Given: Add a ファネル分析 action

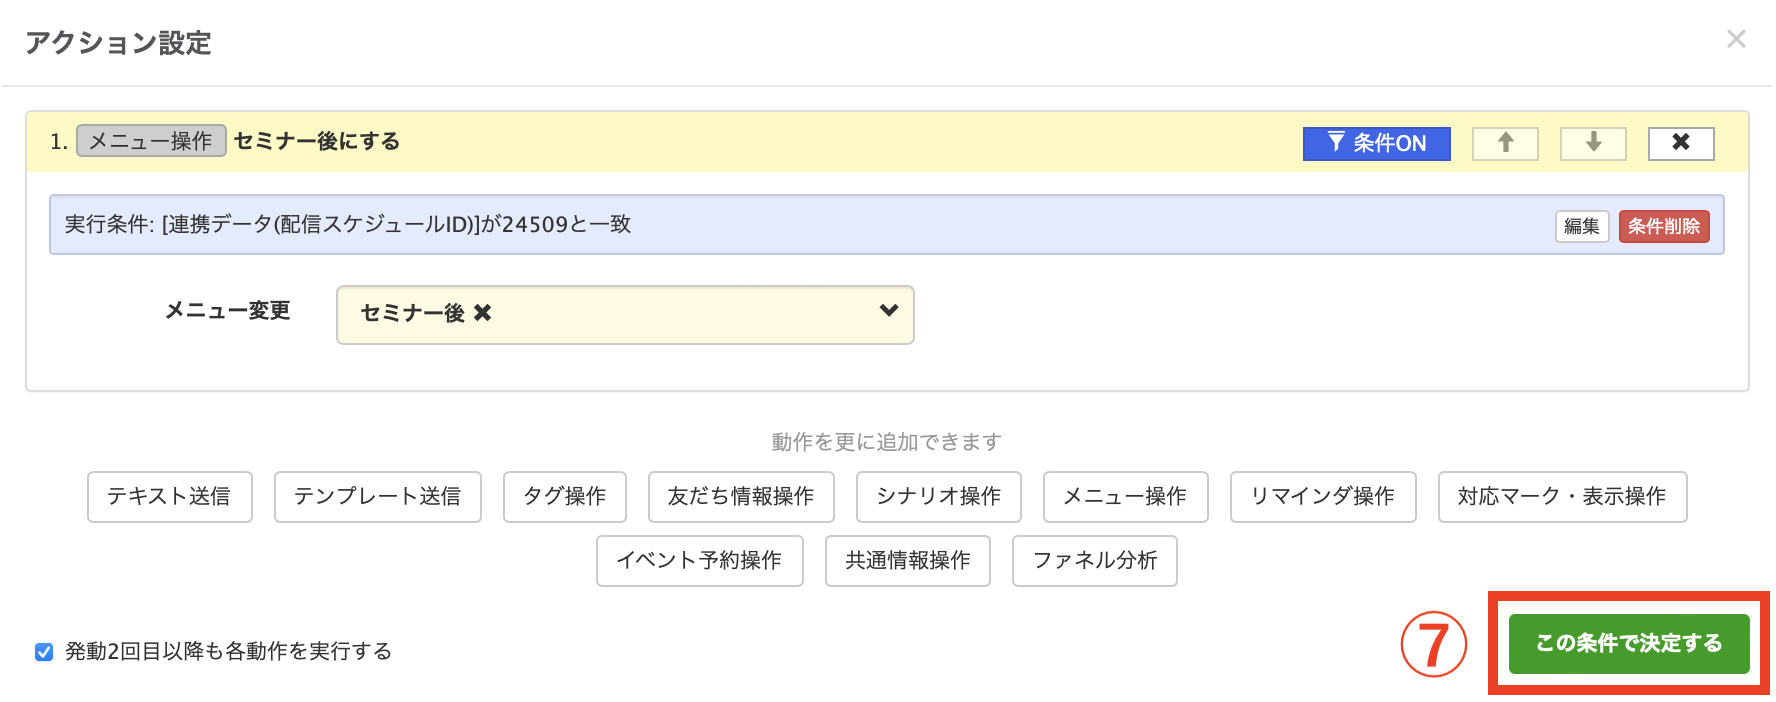Looking at the screenshot, I should [x=1094, y=561].
